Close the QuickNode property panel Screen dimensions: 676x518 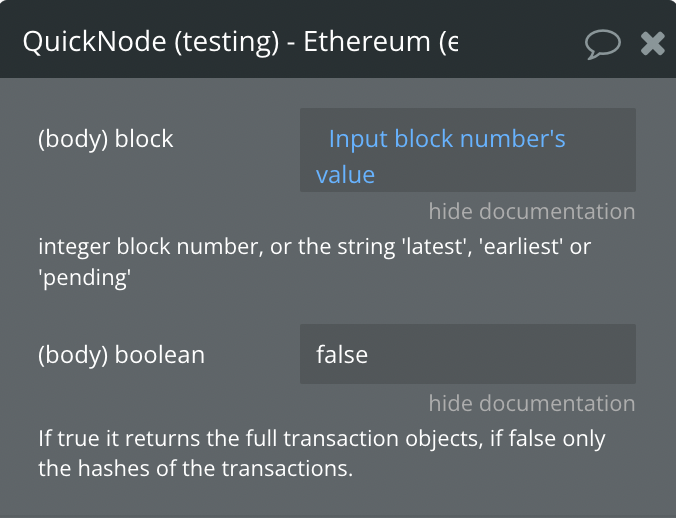pos(652,44)
